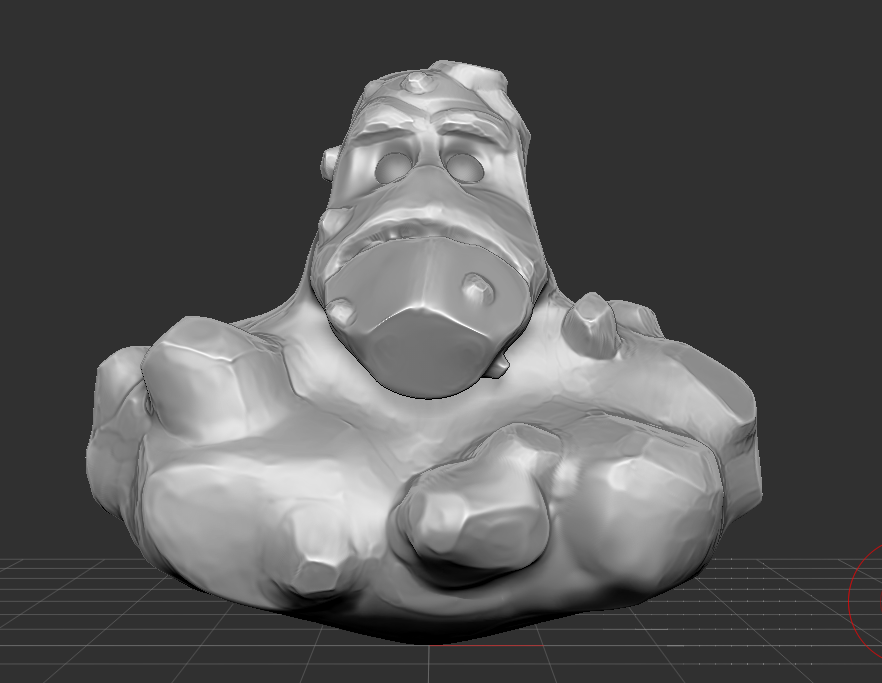The width and height of the screenshot is (882, 683).
Task: Click the small bump on the forehead top
Action: click(418, 82)
